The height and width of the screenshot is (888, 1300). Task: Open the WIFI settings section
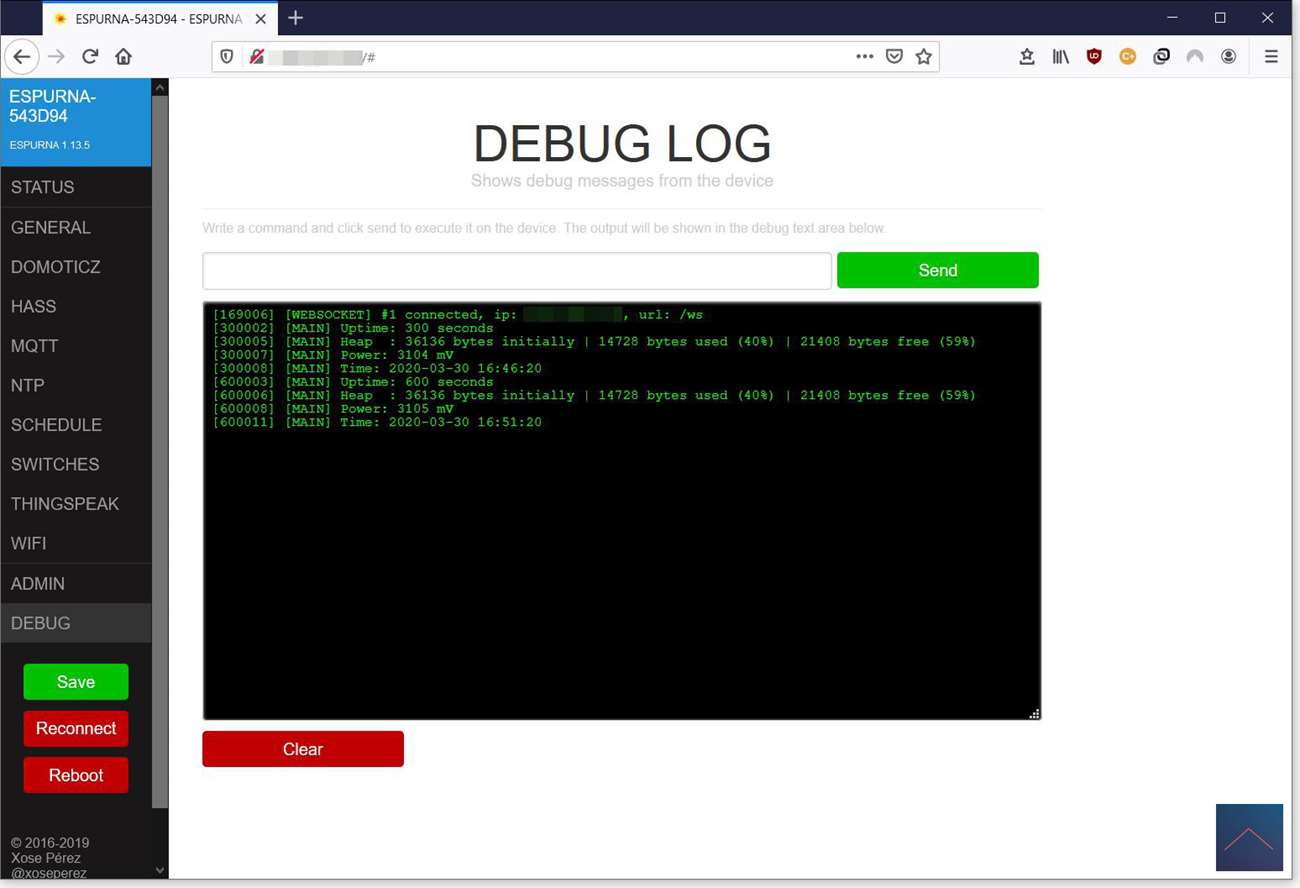[29, 543]
